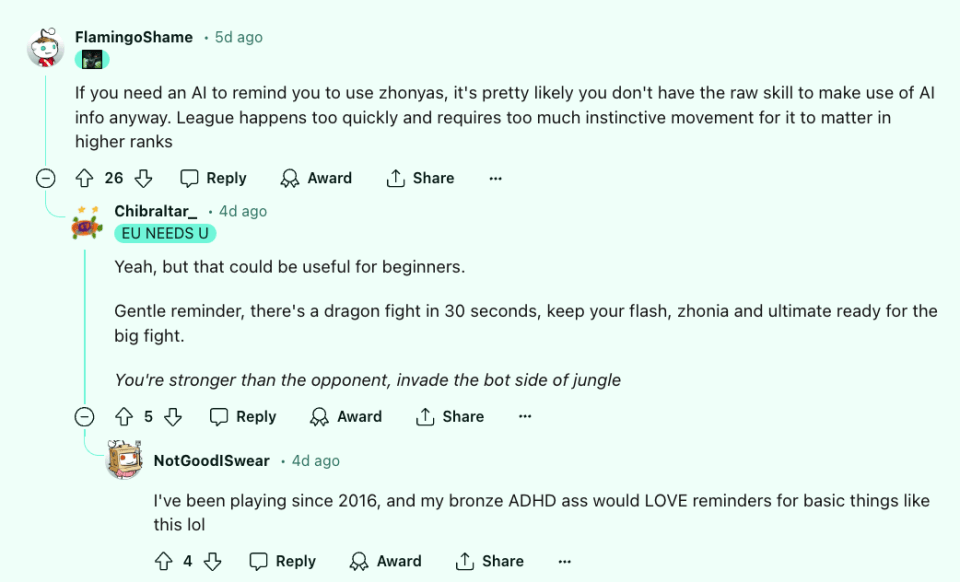Give Award to Chibraltar_'s comment
The height and width of the screenshot is (582, 960).
(x=346, y=417)
